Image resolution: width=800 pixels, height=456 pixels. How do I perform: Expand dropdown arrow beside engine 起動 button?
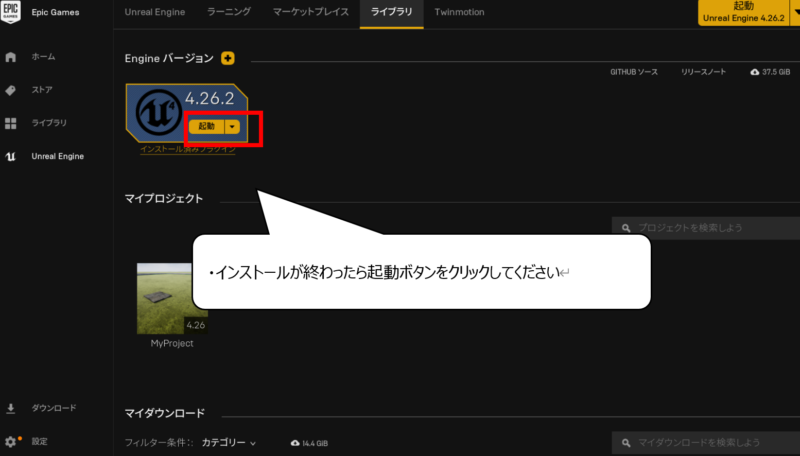[x=232, y=126]
